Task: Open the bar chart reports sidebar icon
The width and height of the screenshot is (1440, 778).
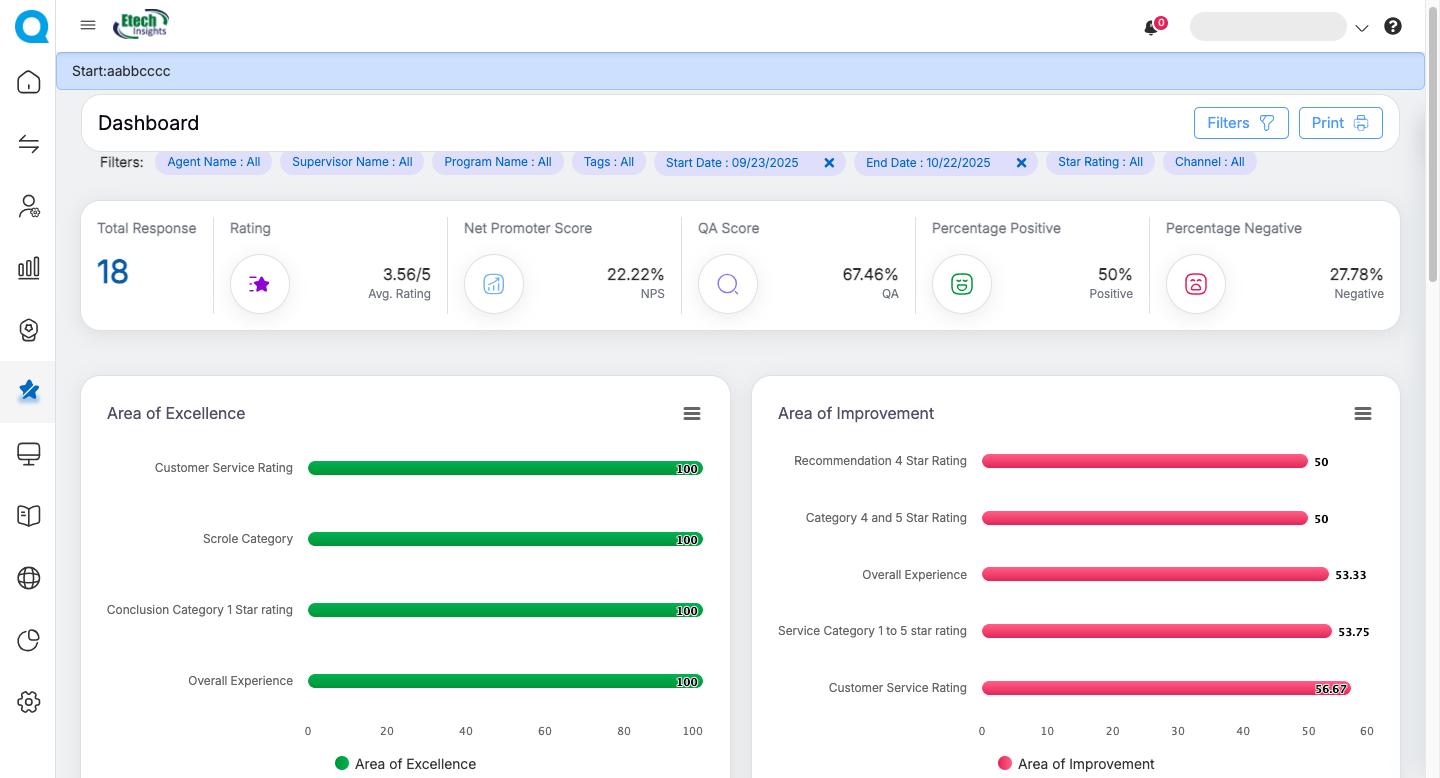Action: [29, 267]
